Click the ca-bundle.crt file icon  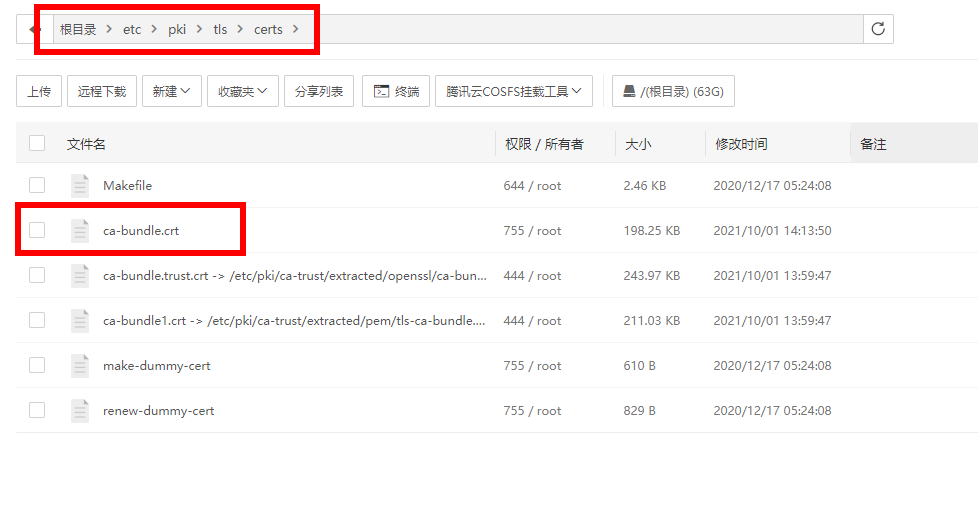pyautogui.click(x=80, y=231)
